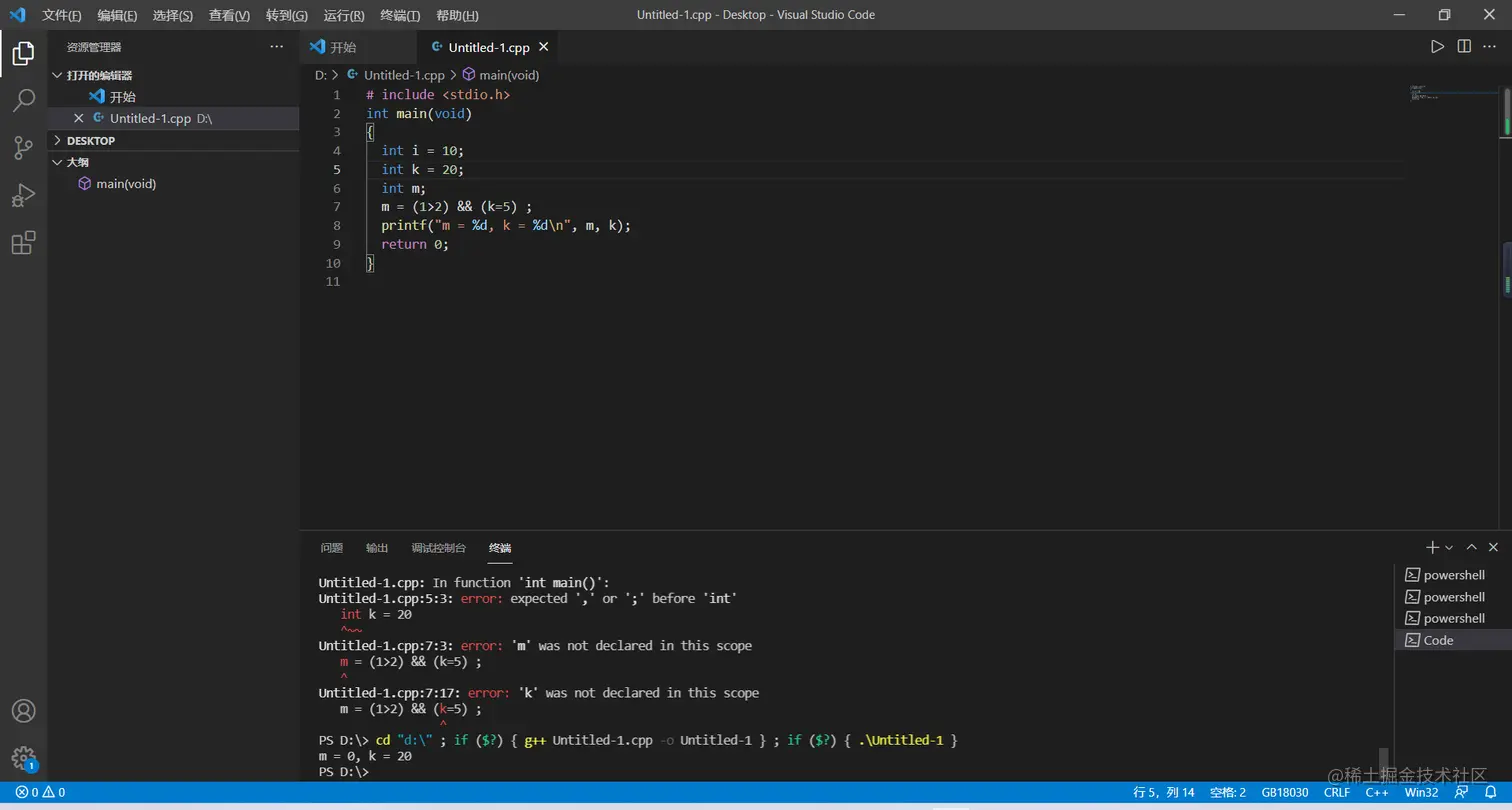This screenshot has width=1512, height=810.
Task: Switch to the Welcome editor tab
Action: click(358, 47)
